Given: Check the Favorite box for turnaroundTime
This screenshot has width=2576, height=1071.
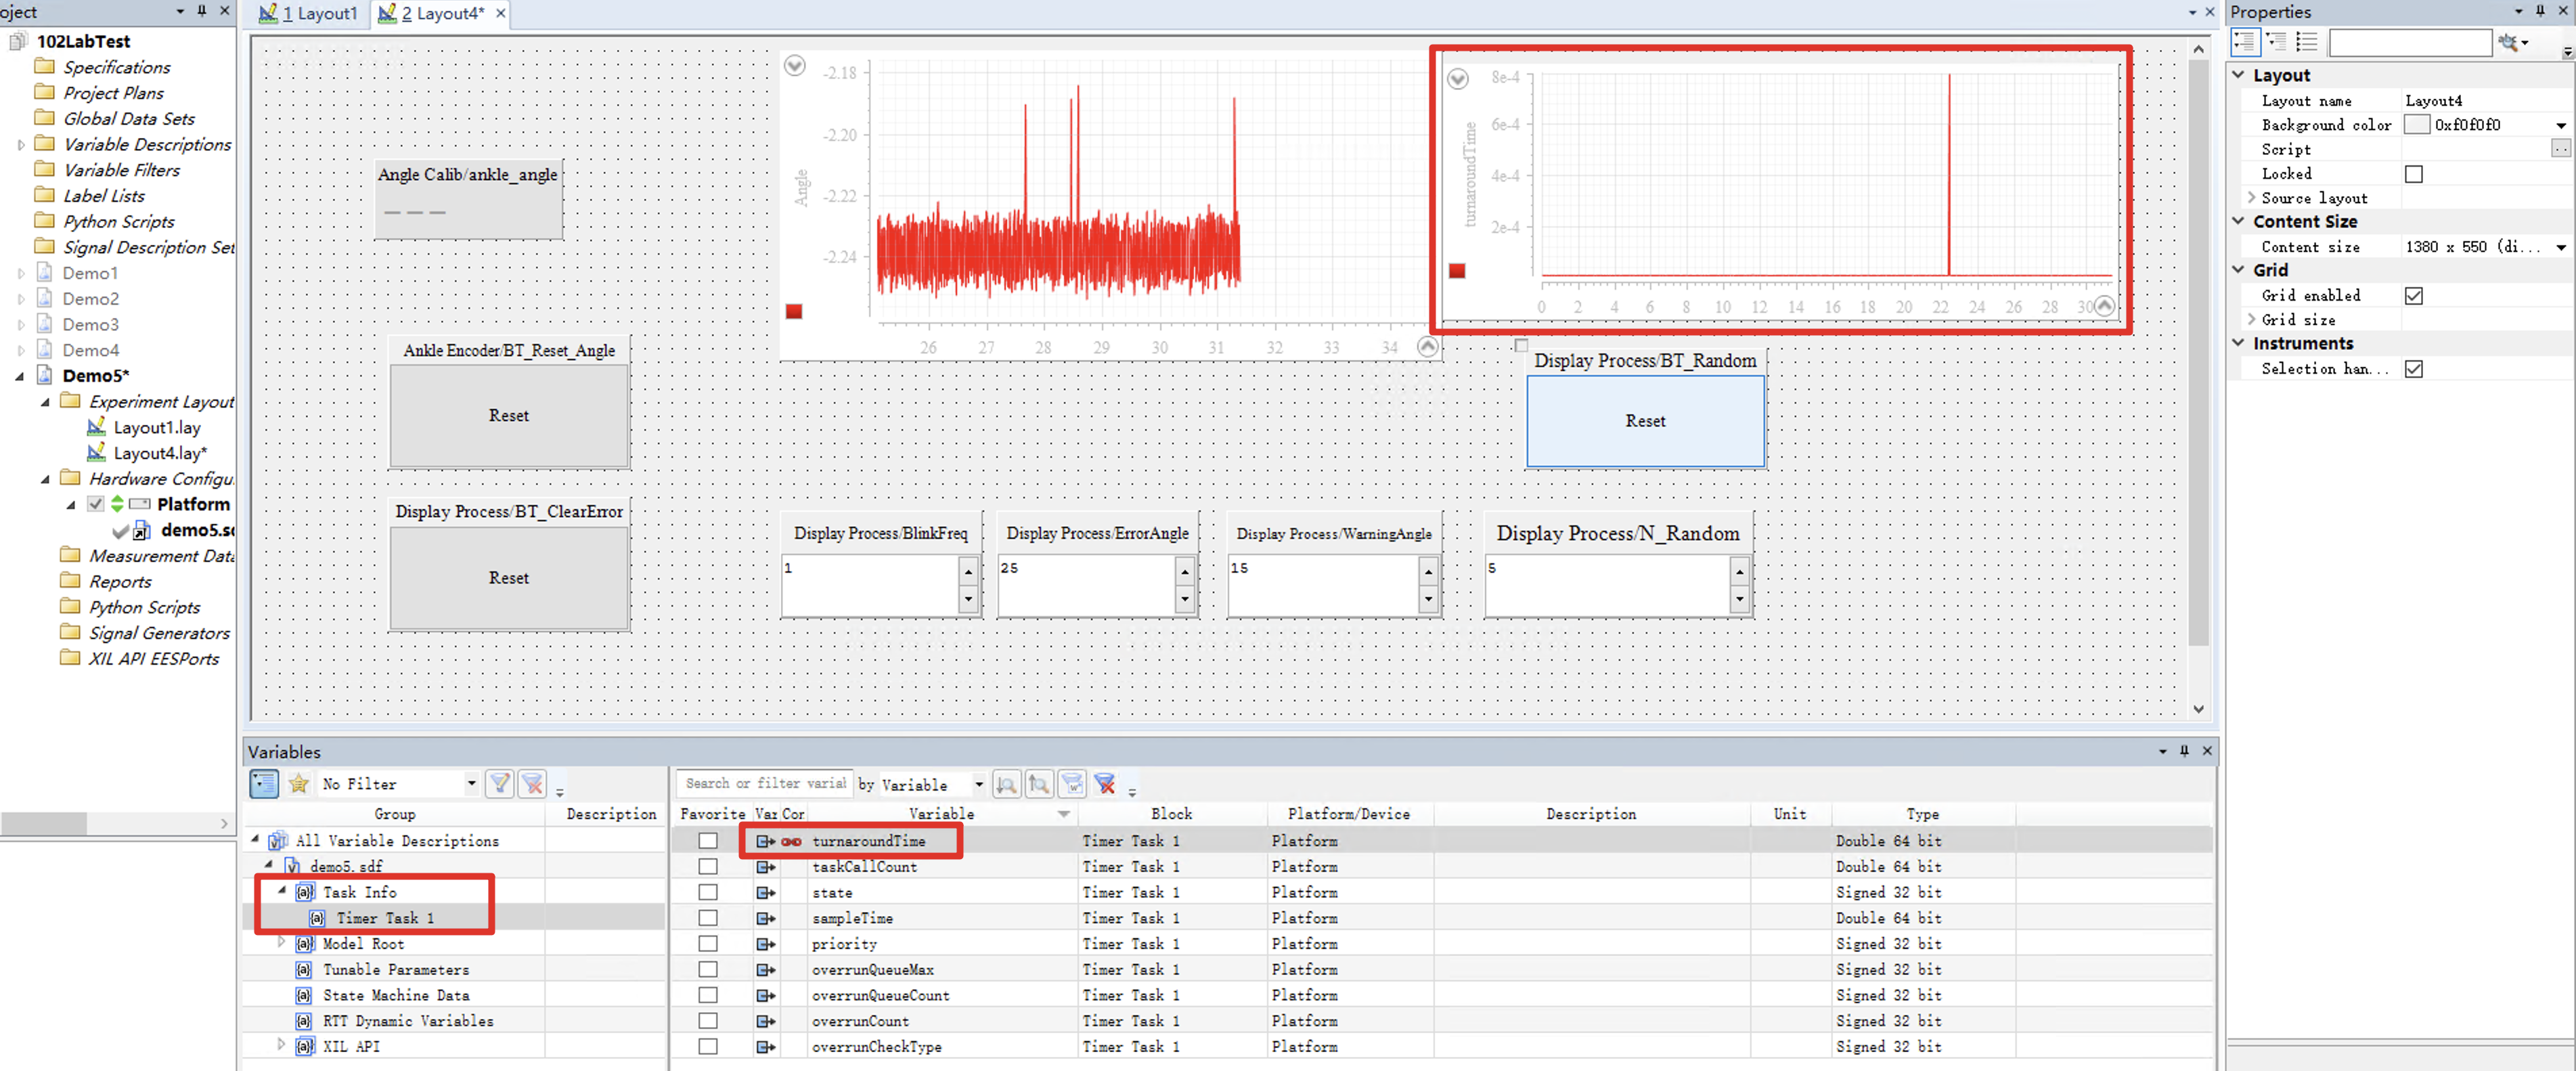Looking at the screenshot, I should [708, 841].
